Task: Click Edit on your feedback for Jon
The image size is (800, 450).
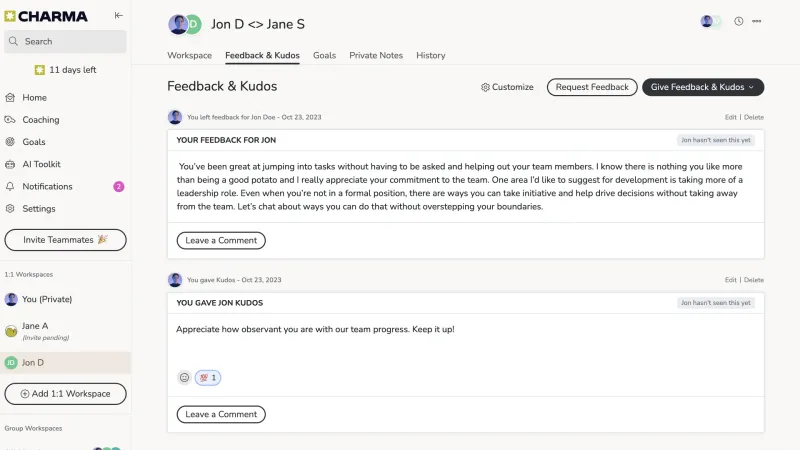Action: pos(730,117)
